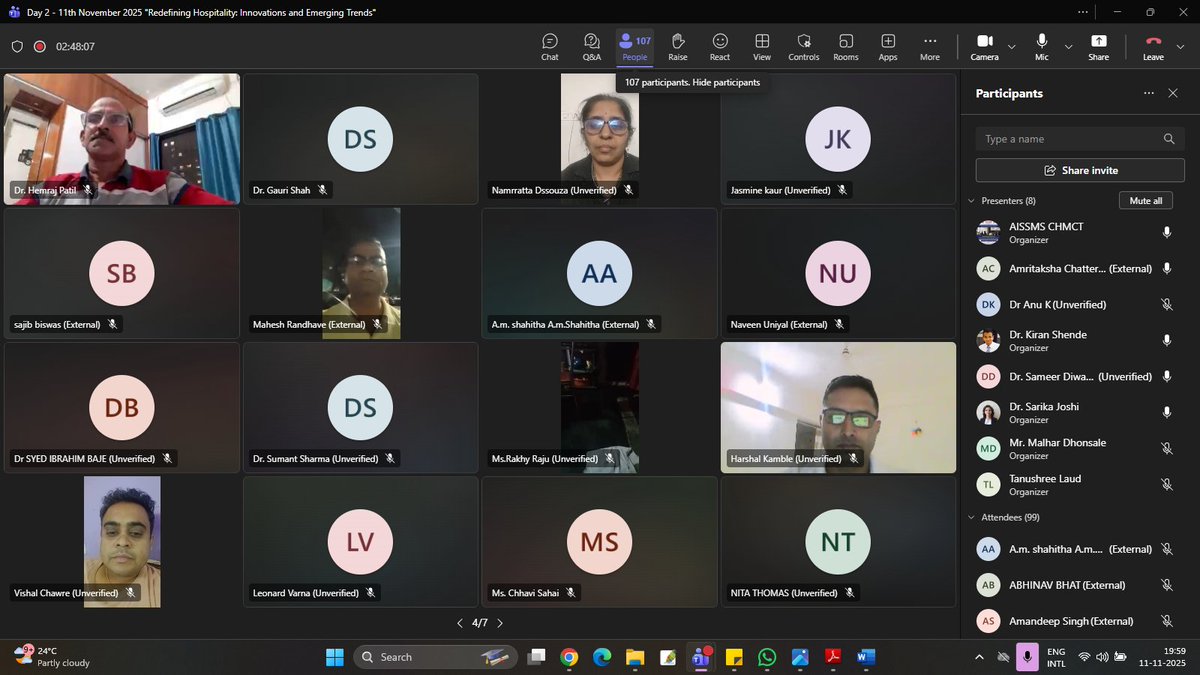Toggle the Camera on or off
Viewport: 1200px width, 675px height.
click(x=984, y=47)
